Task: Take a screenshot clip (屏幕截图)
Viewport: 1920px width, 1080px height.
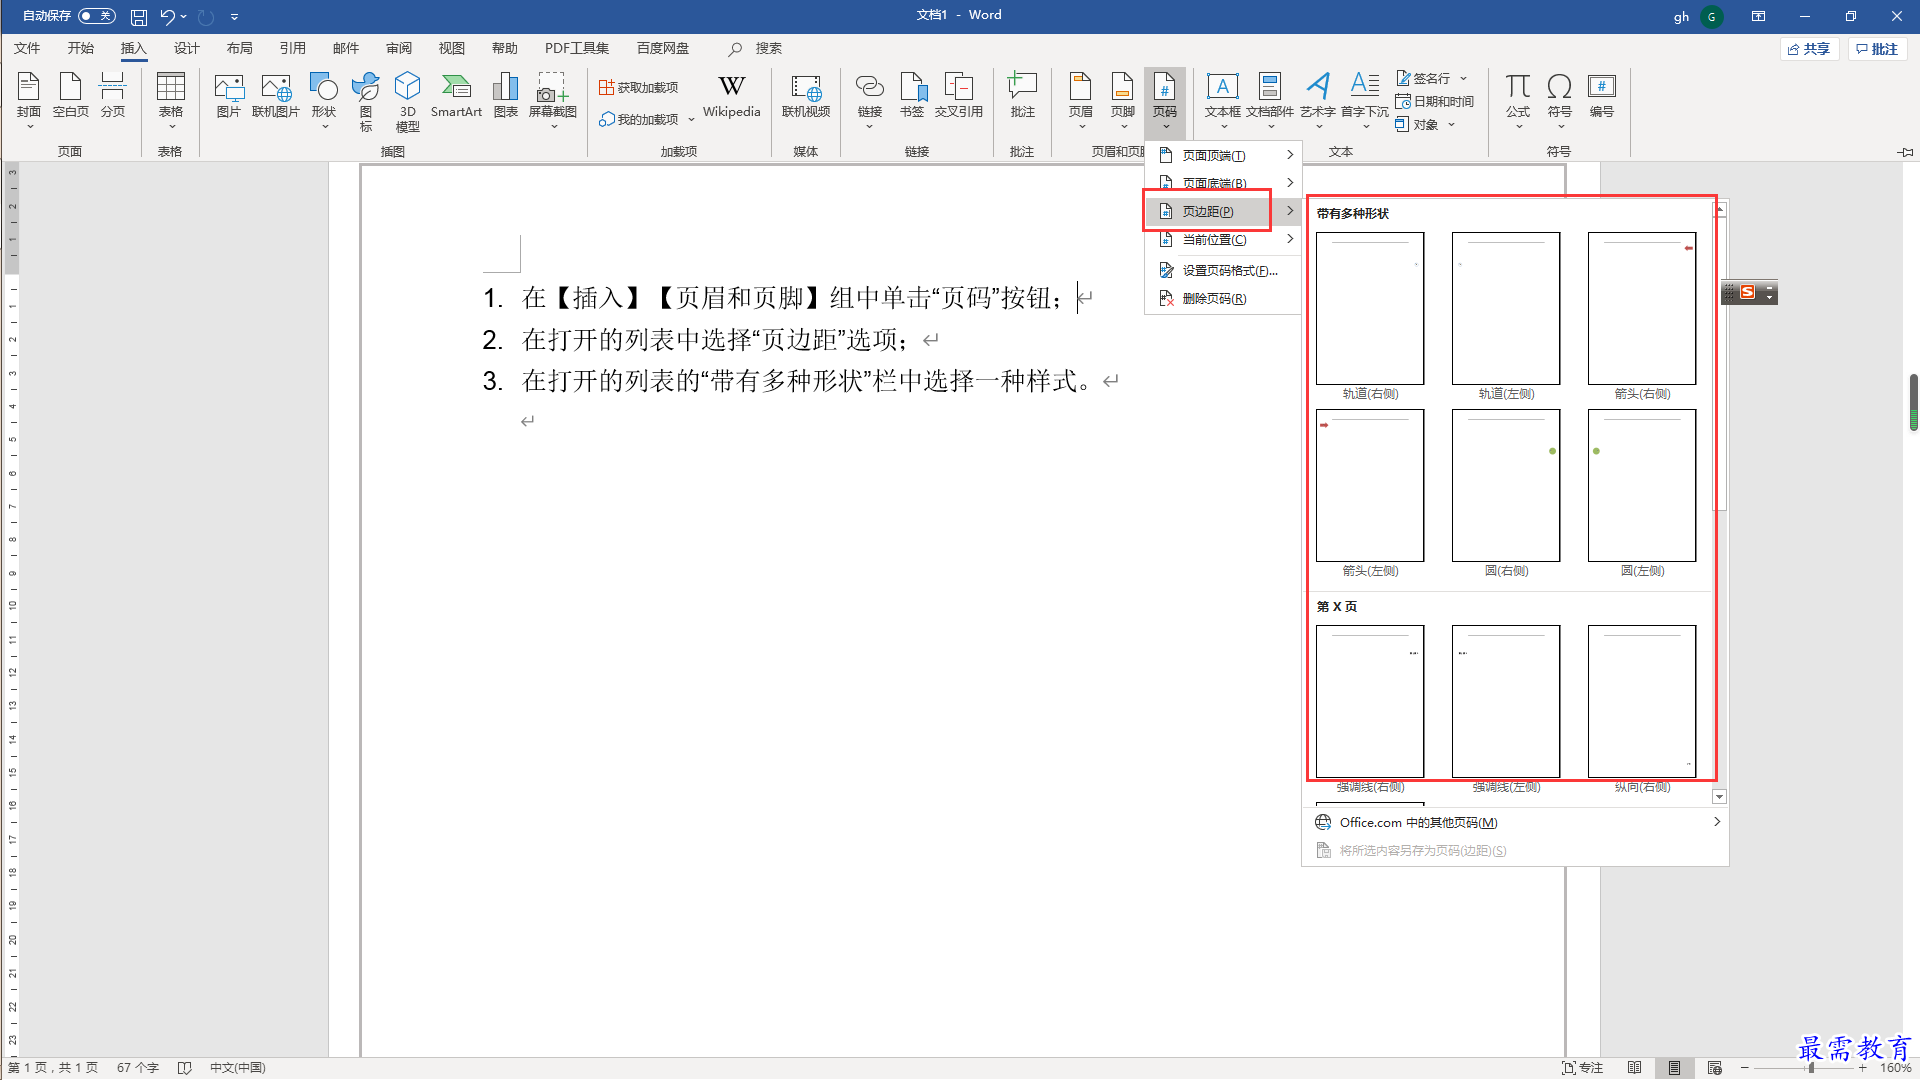Action: [553, 100]
